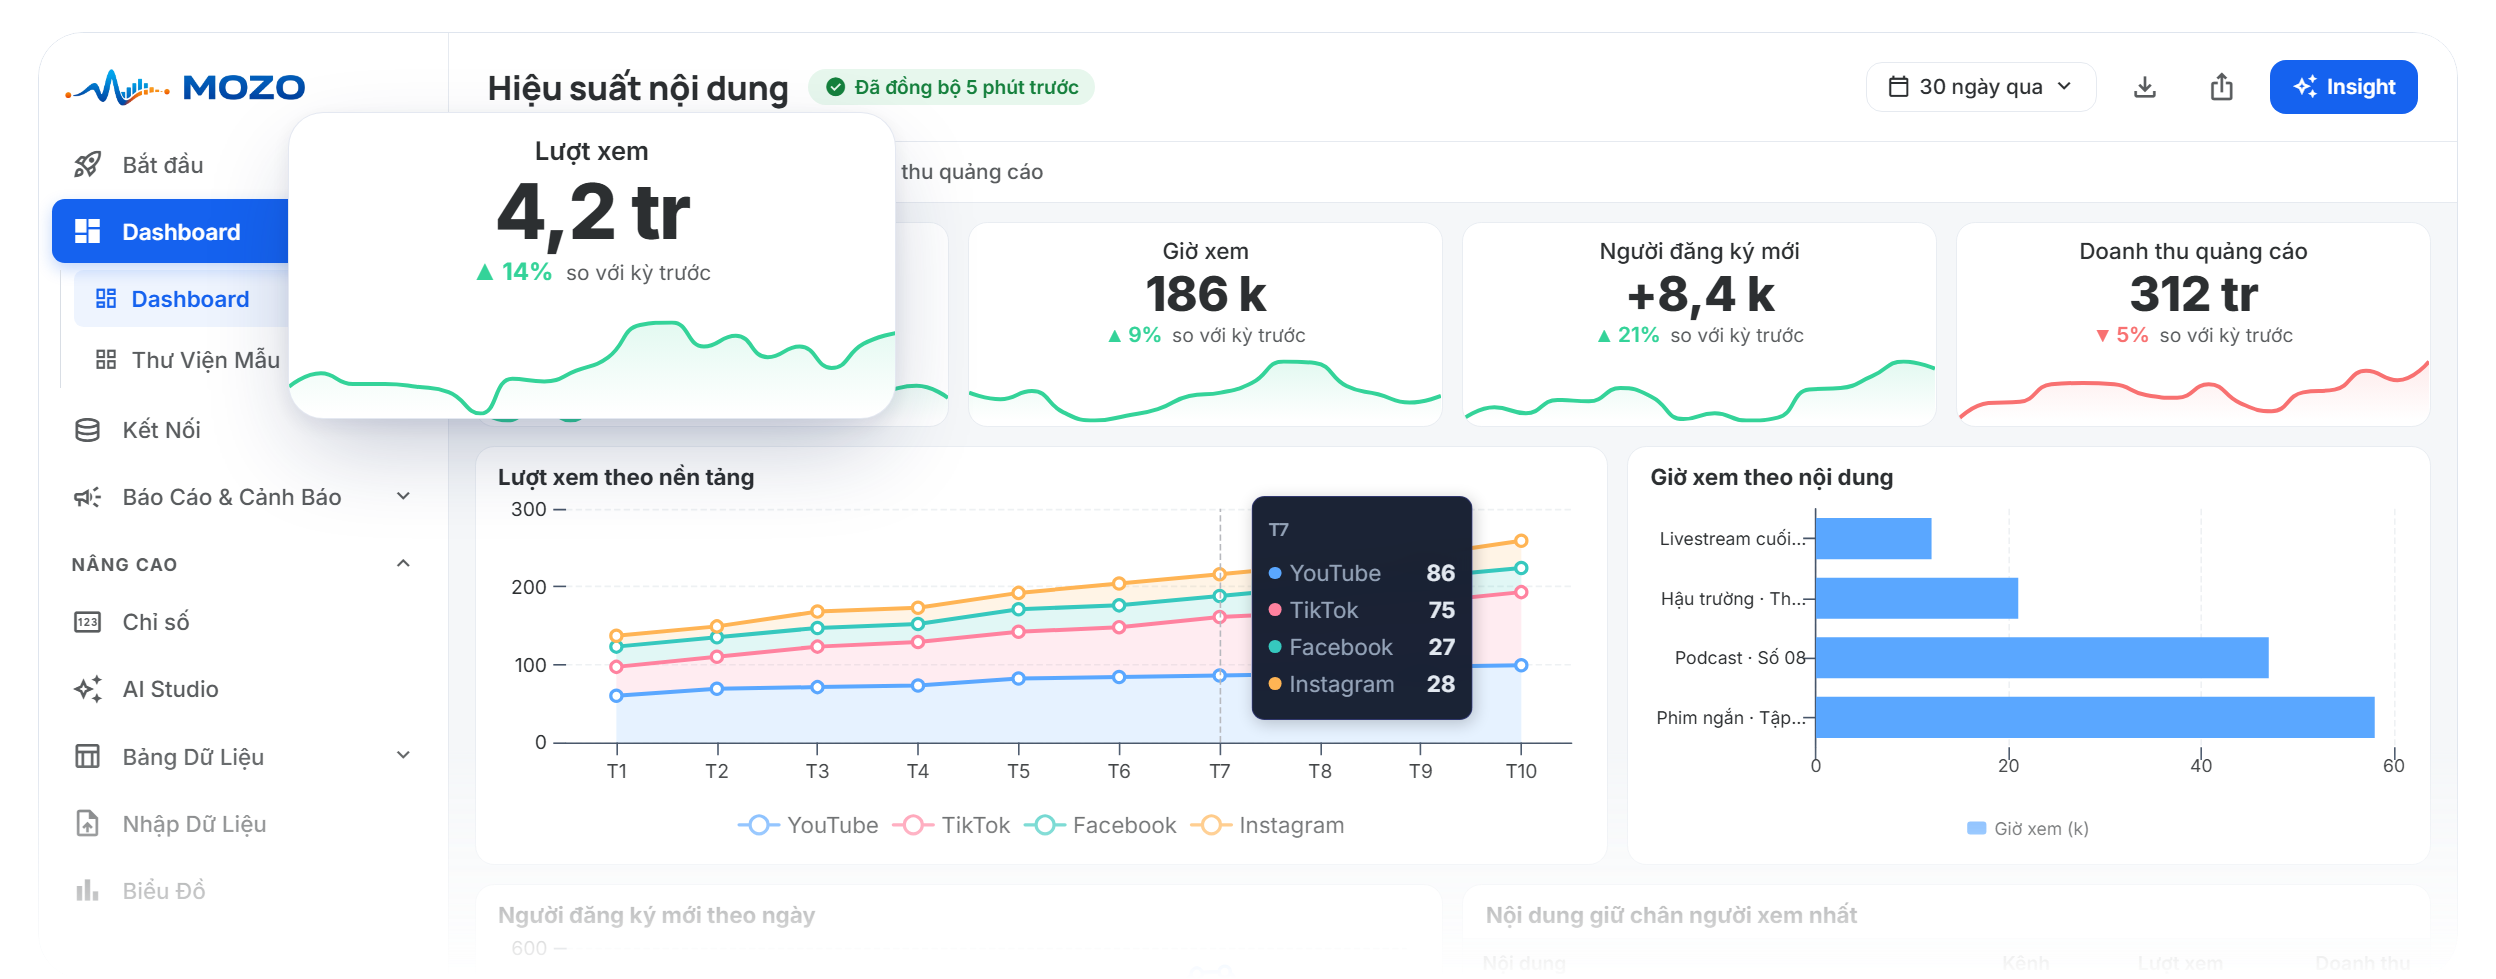The image size is (2496, 979).
Task: Click the Thư Viện Mẫu grid icon
Action: (x=106, y=360)
